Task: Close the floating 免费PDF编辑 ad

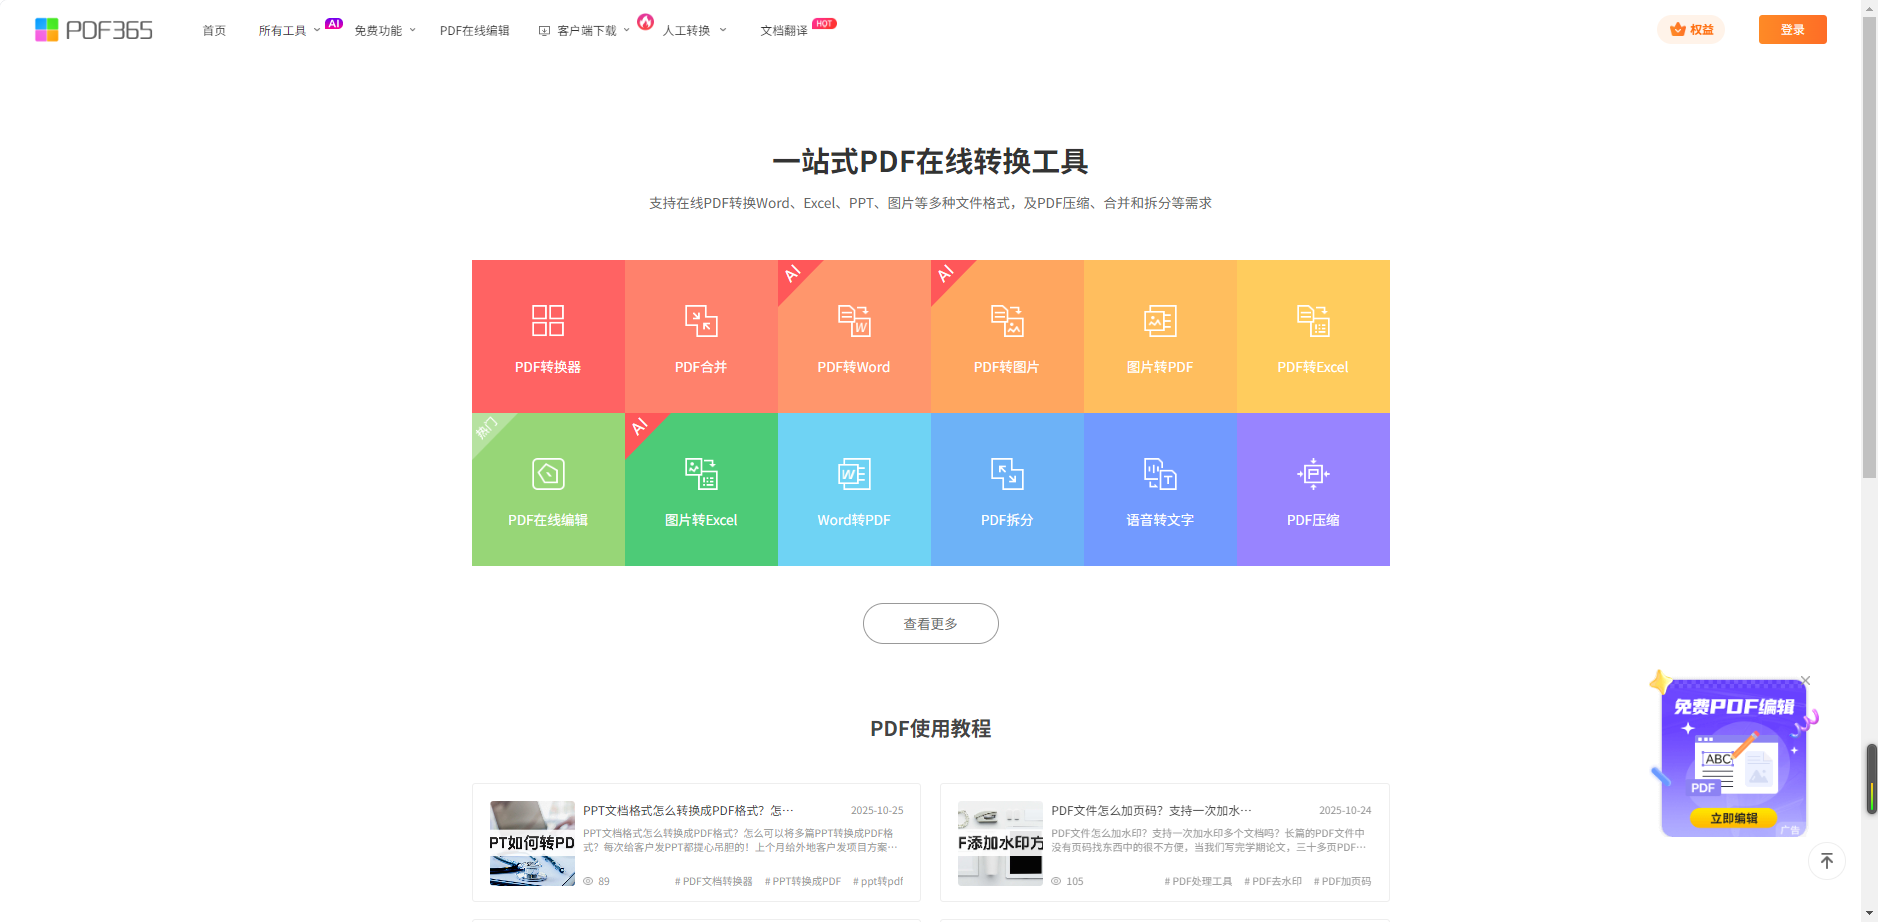Action: click(x=1805, y=681)
